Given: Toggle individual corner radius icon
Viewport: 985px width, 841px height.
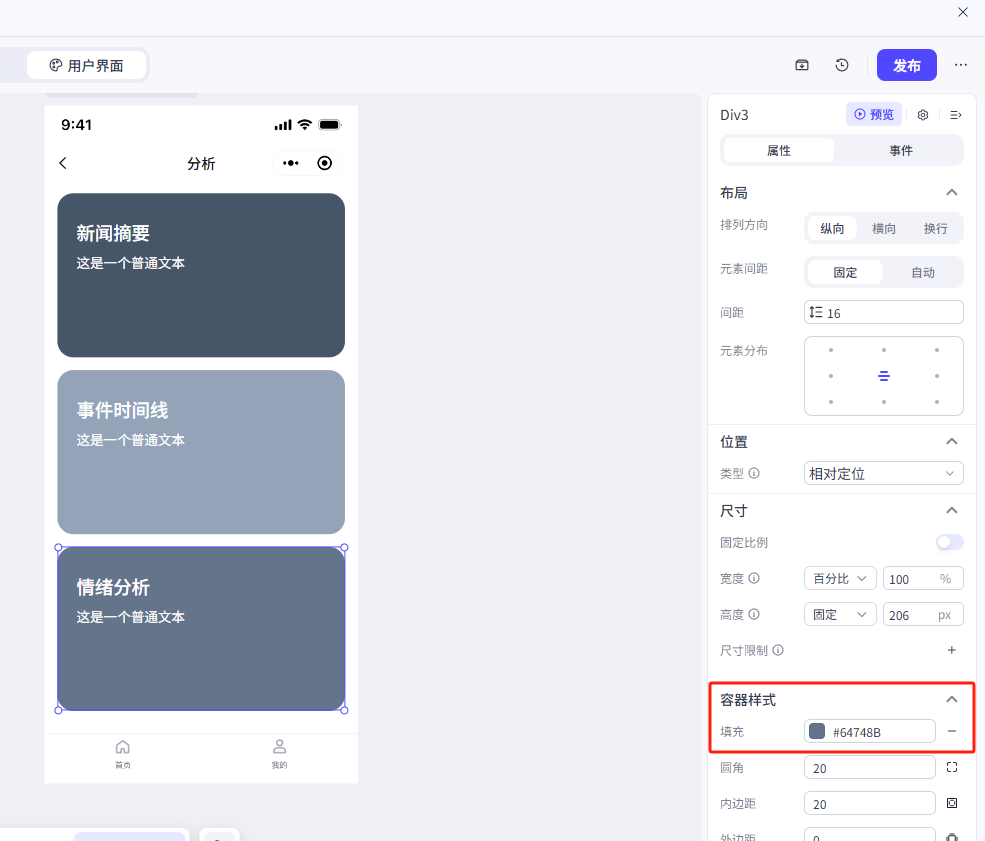Looking at the screenshot, I should click(x=951, y=767).
